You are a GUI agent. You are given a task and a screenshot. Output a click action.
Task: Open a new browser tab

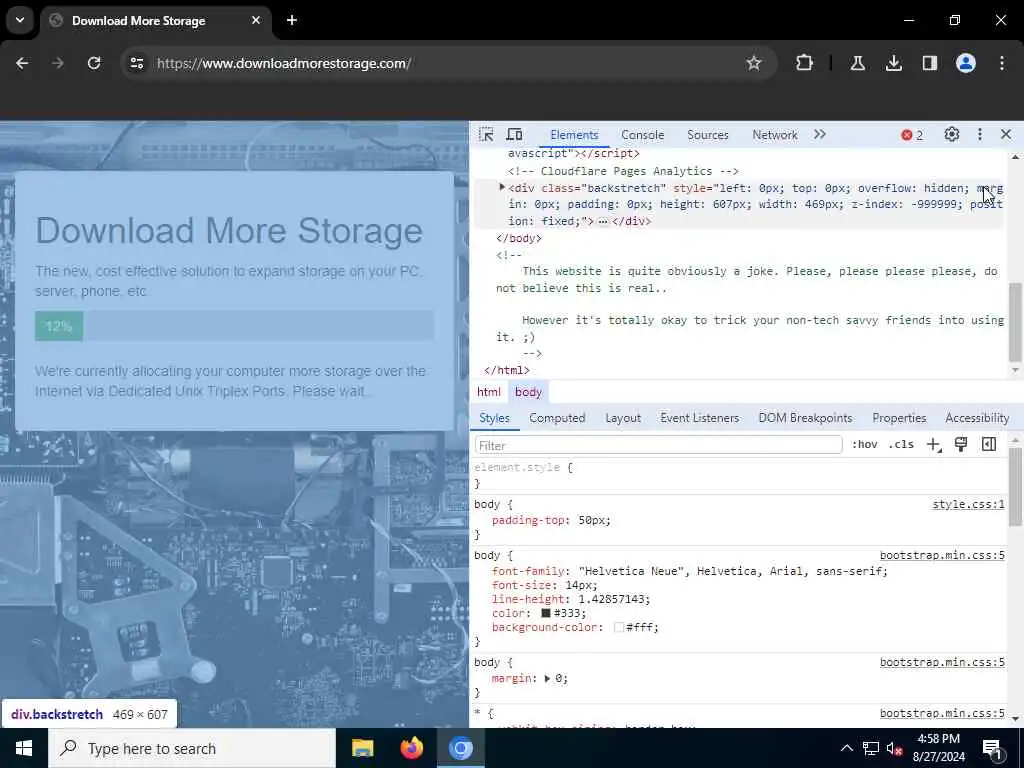[x=292, y=20]
